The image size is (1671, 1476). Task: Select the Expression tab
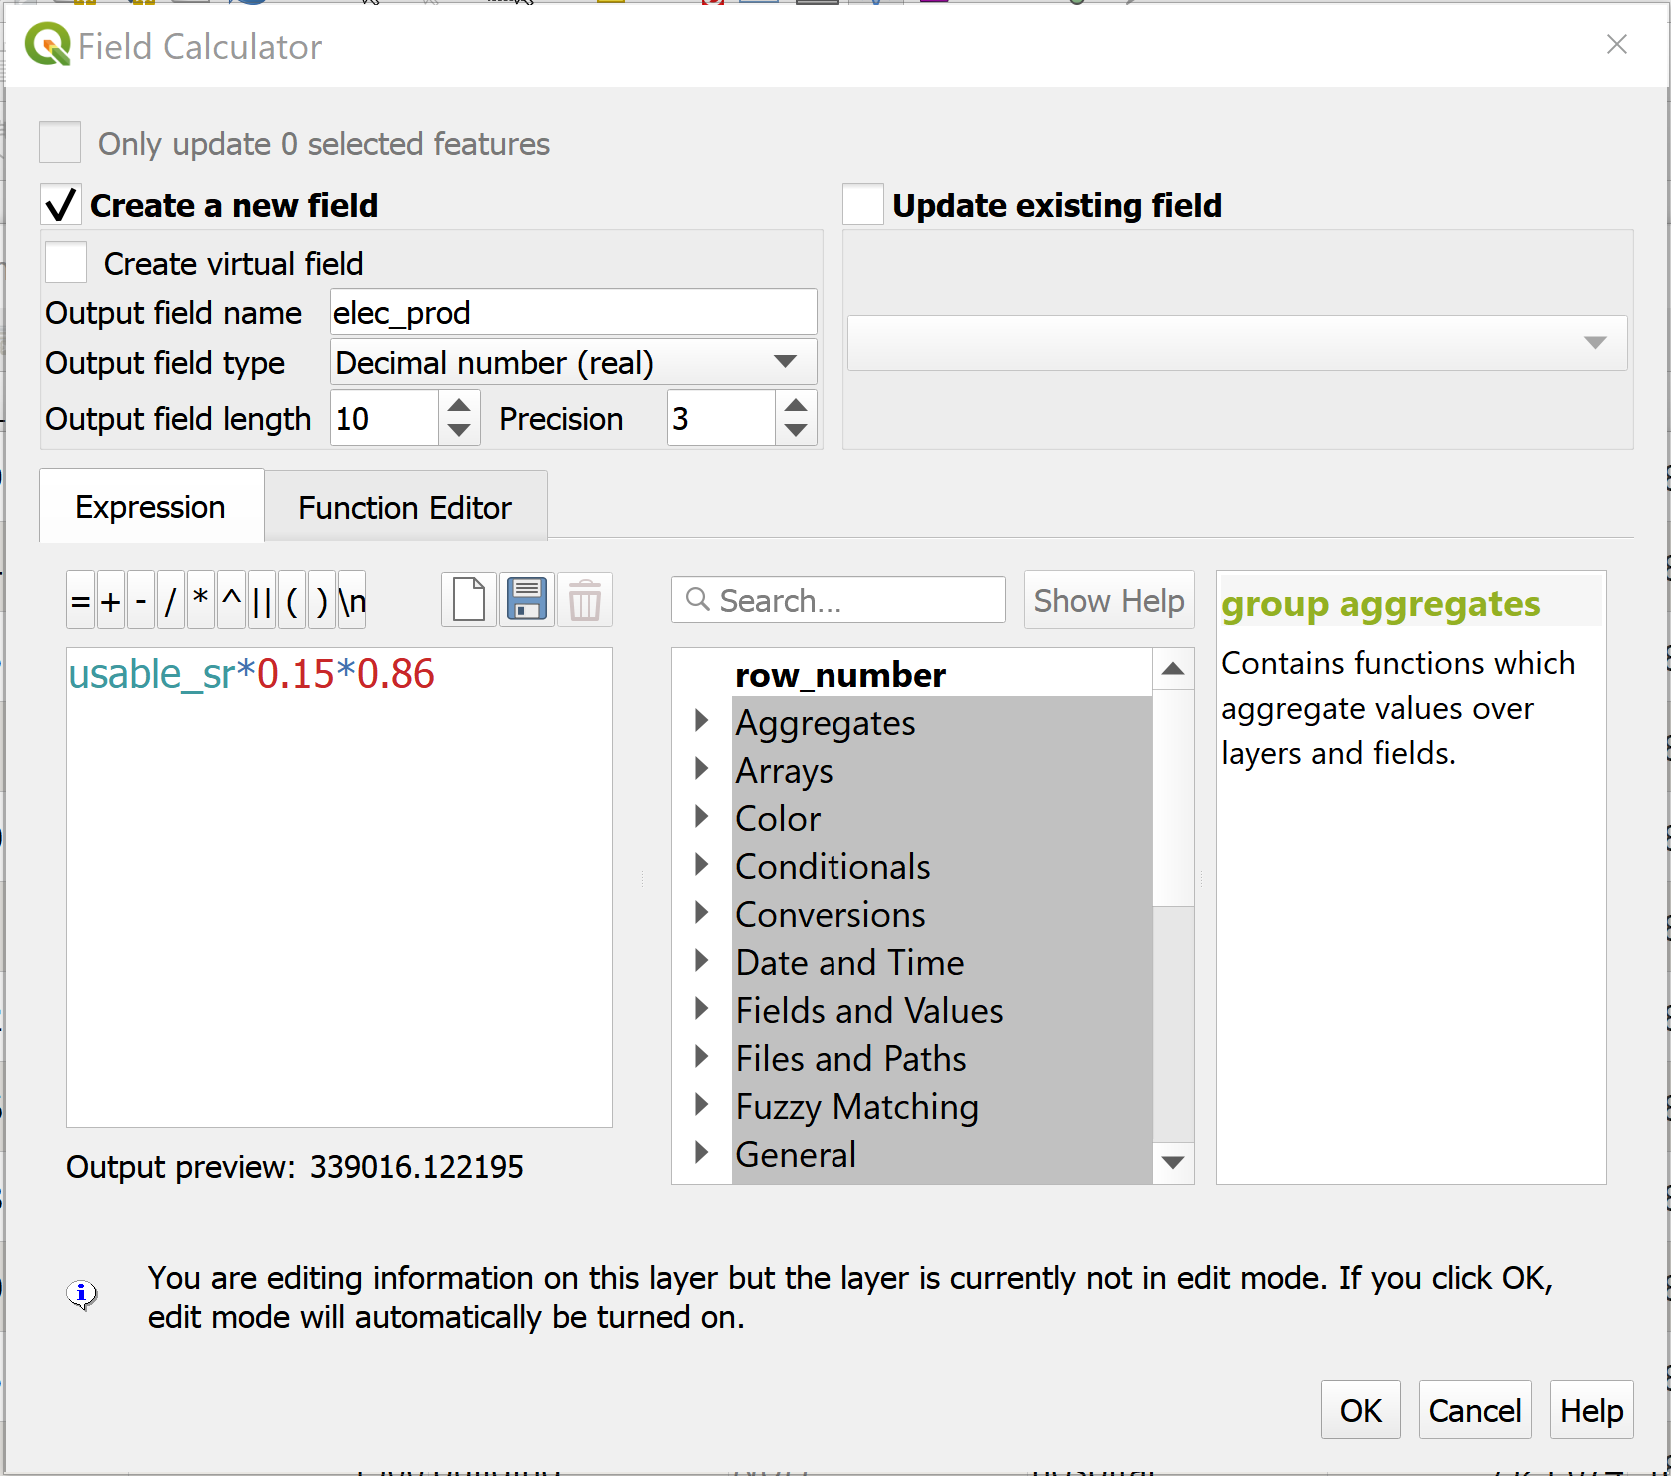151,508
